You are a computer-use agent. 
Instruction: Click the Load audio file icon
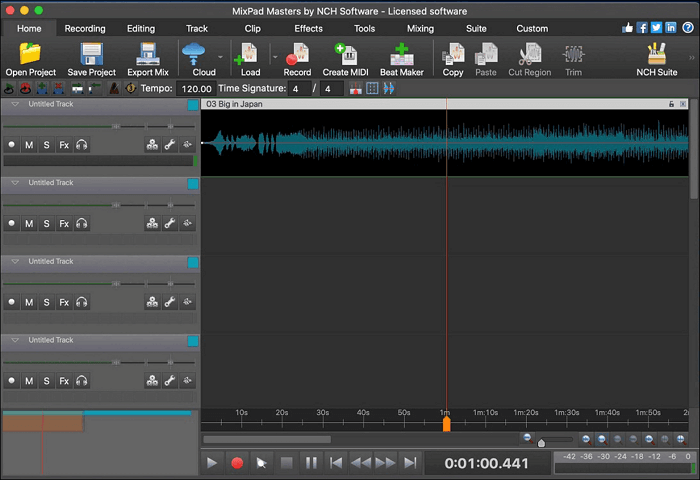click(x=246, y=54)
